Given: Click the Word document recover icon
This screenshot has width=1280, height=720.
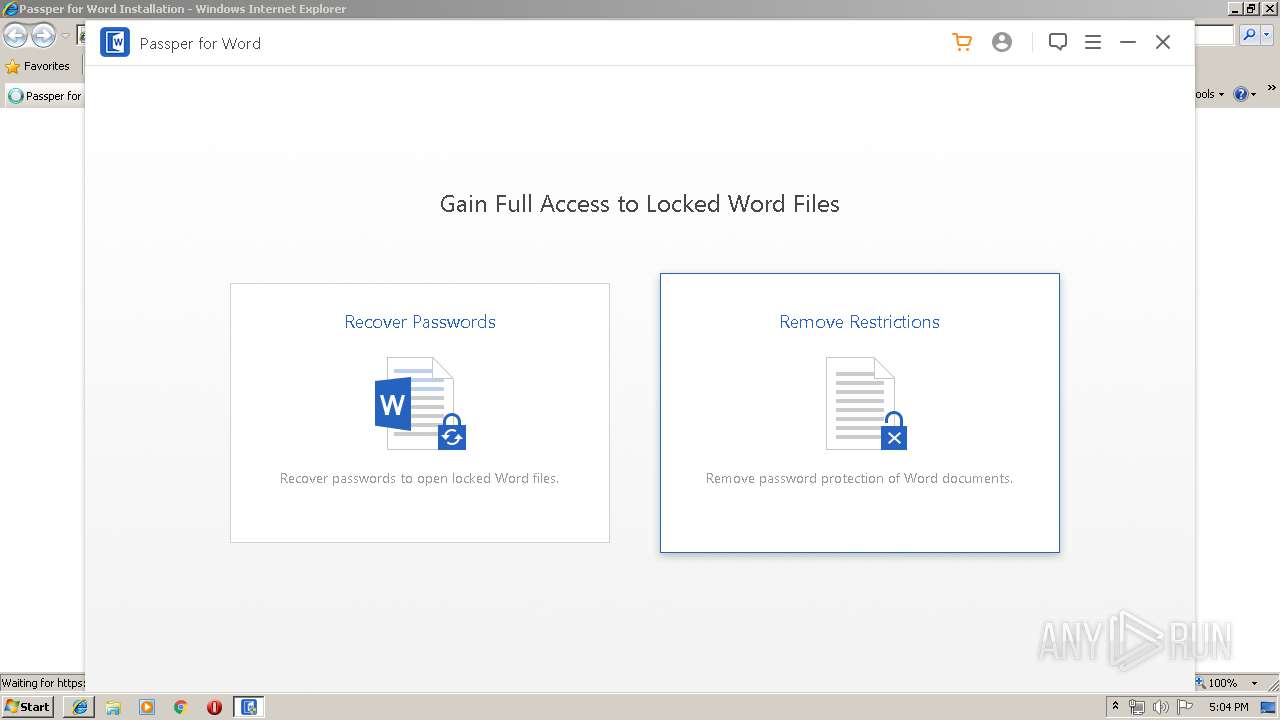Looking at the screenshot, I should tap(420, 404).
